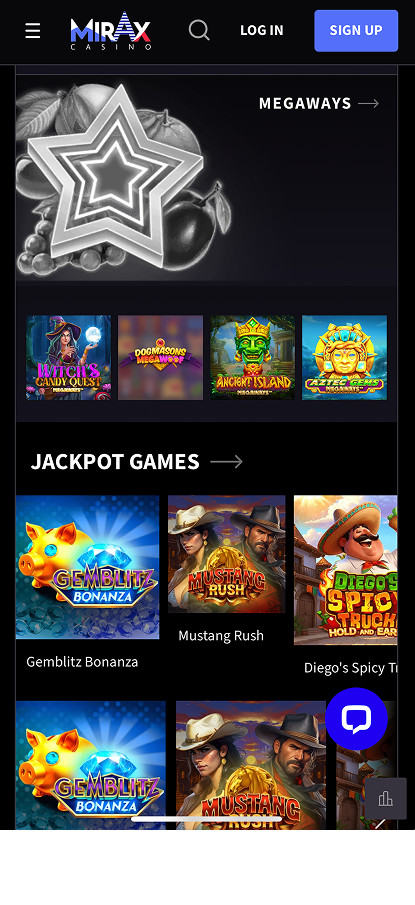Click the arrow next to Jackpot Games

(x=226, y=461)
